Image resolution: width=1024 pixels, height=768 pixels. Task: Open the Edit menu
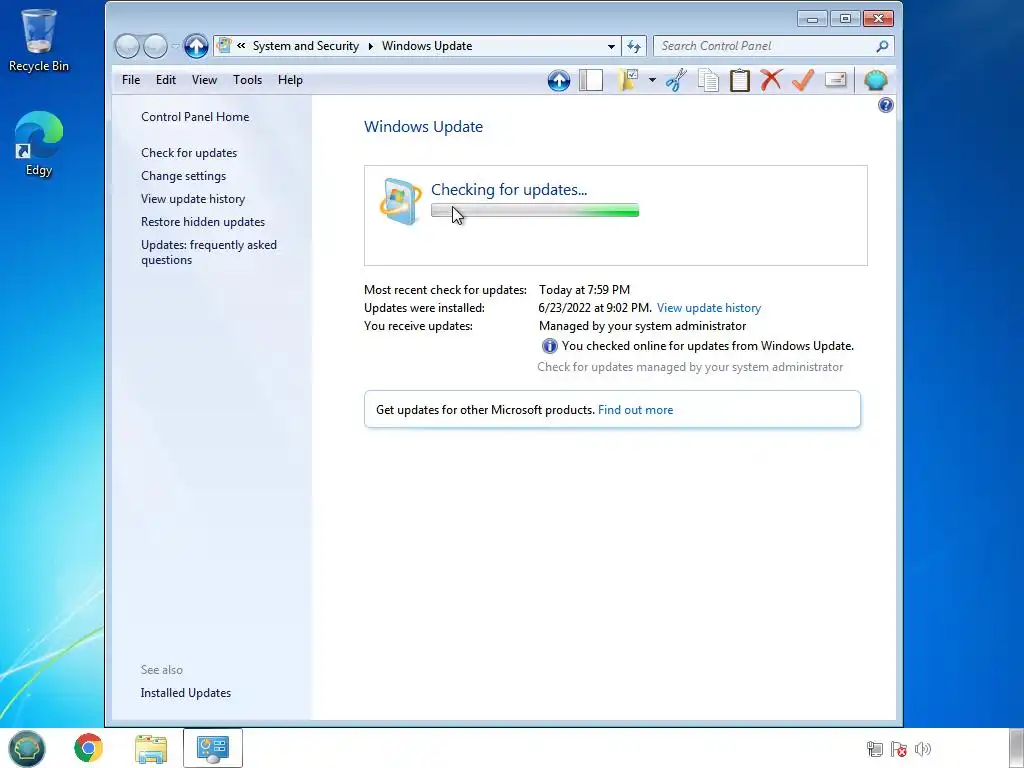pyautogui.click(x=165, y=80)
